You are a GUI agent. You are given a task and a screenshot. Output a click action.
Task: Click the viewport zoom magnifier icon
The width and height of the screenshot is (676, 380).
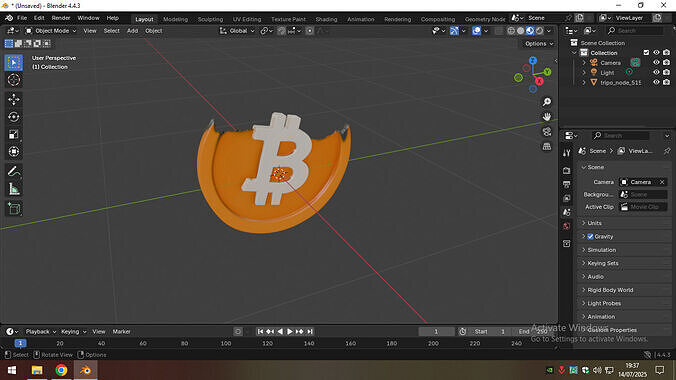pos(547,102)
